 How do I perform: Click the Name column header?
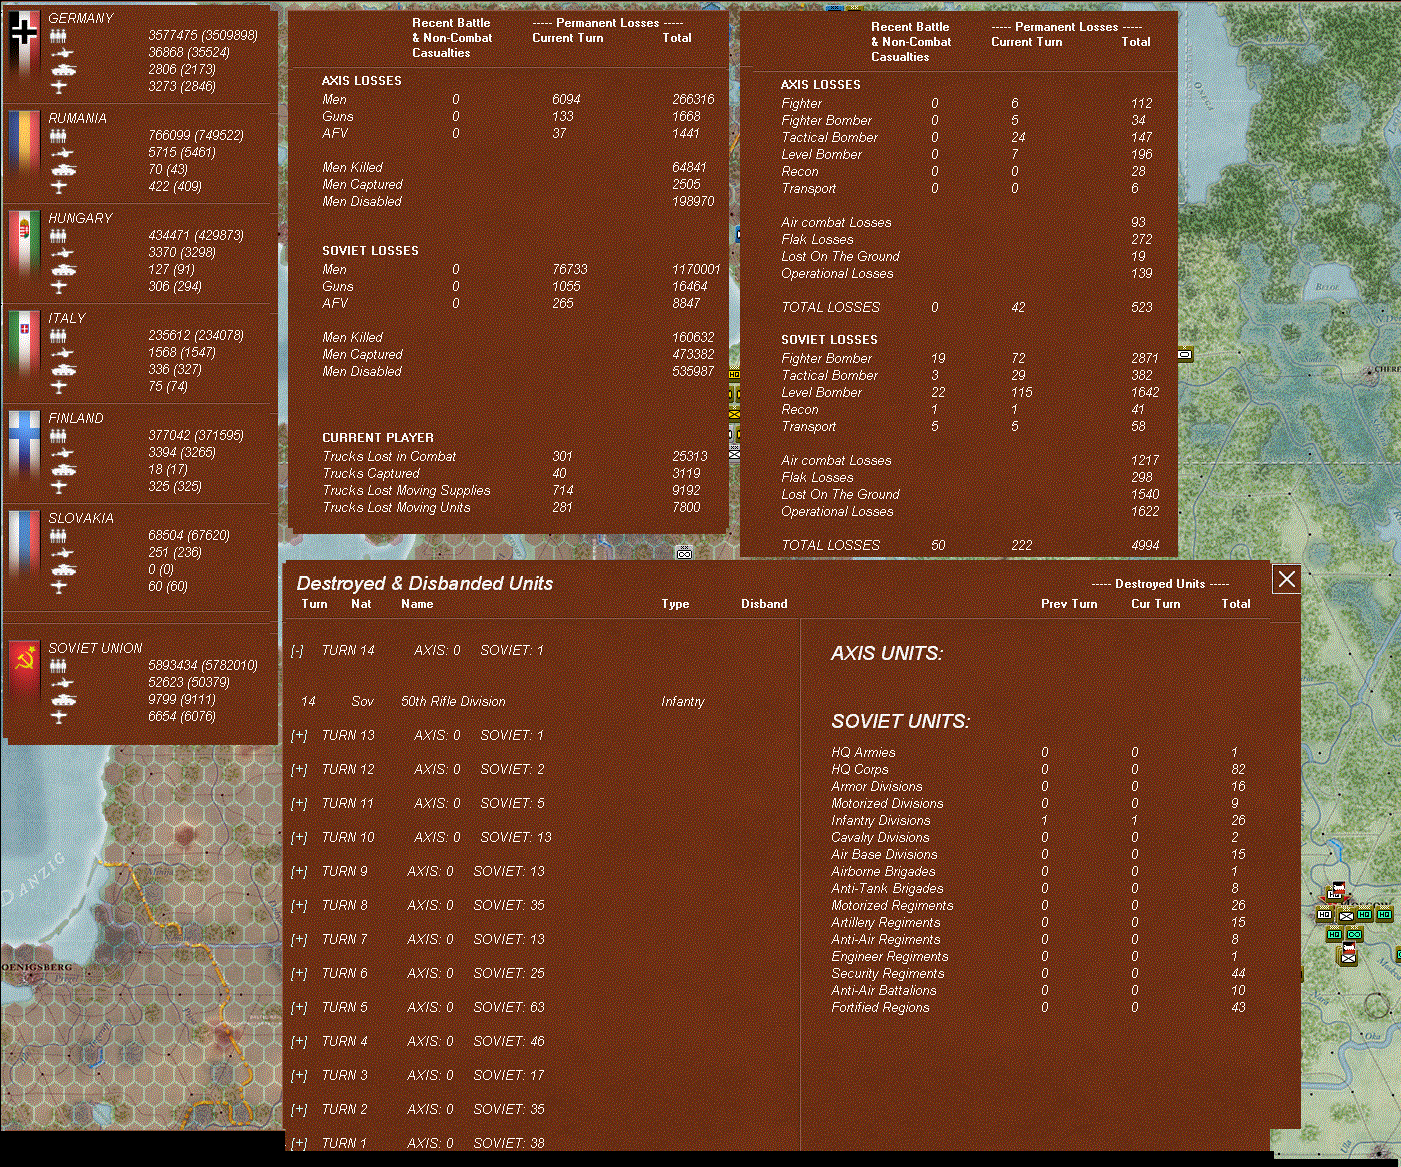(x=417, y=604)
